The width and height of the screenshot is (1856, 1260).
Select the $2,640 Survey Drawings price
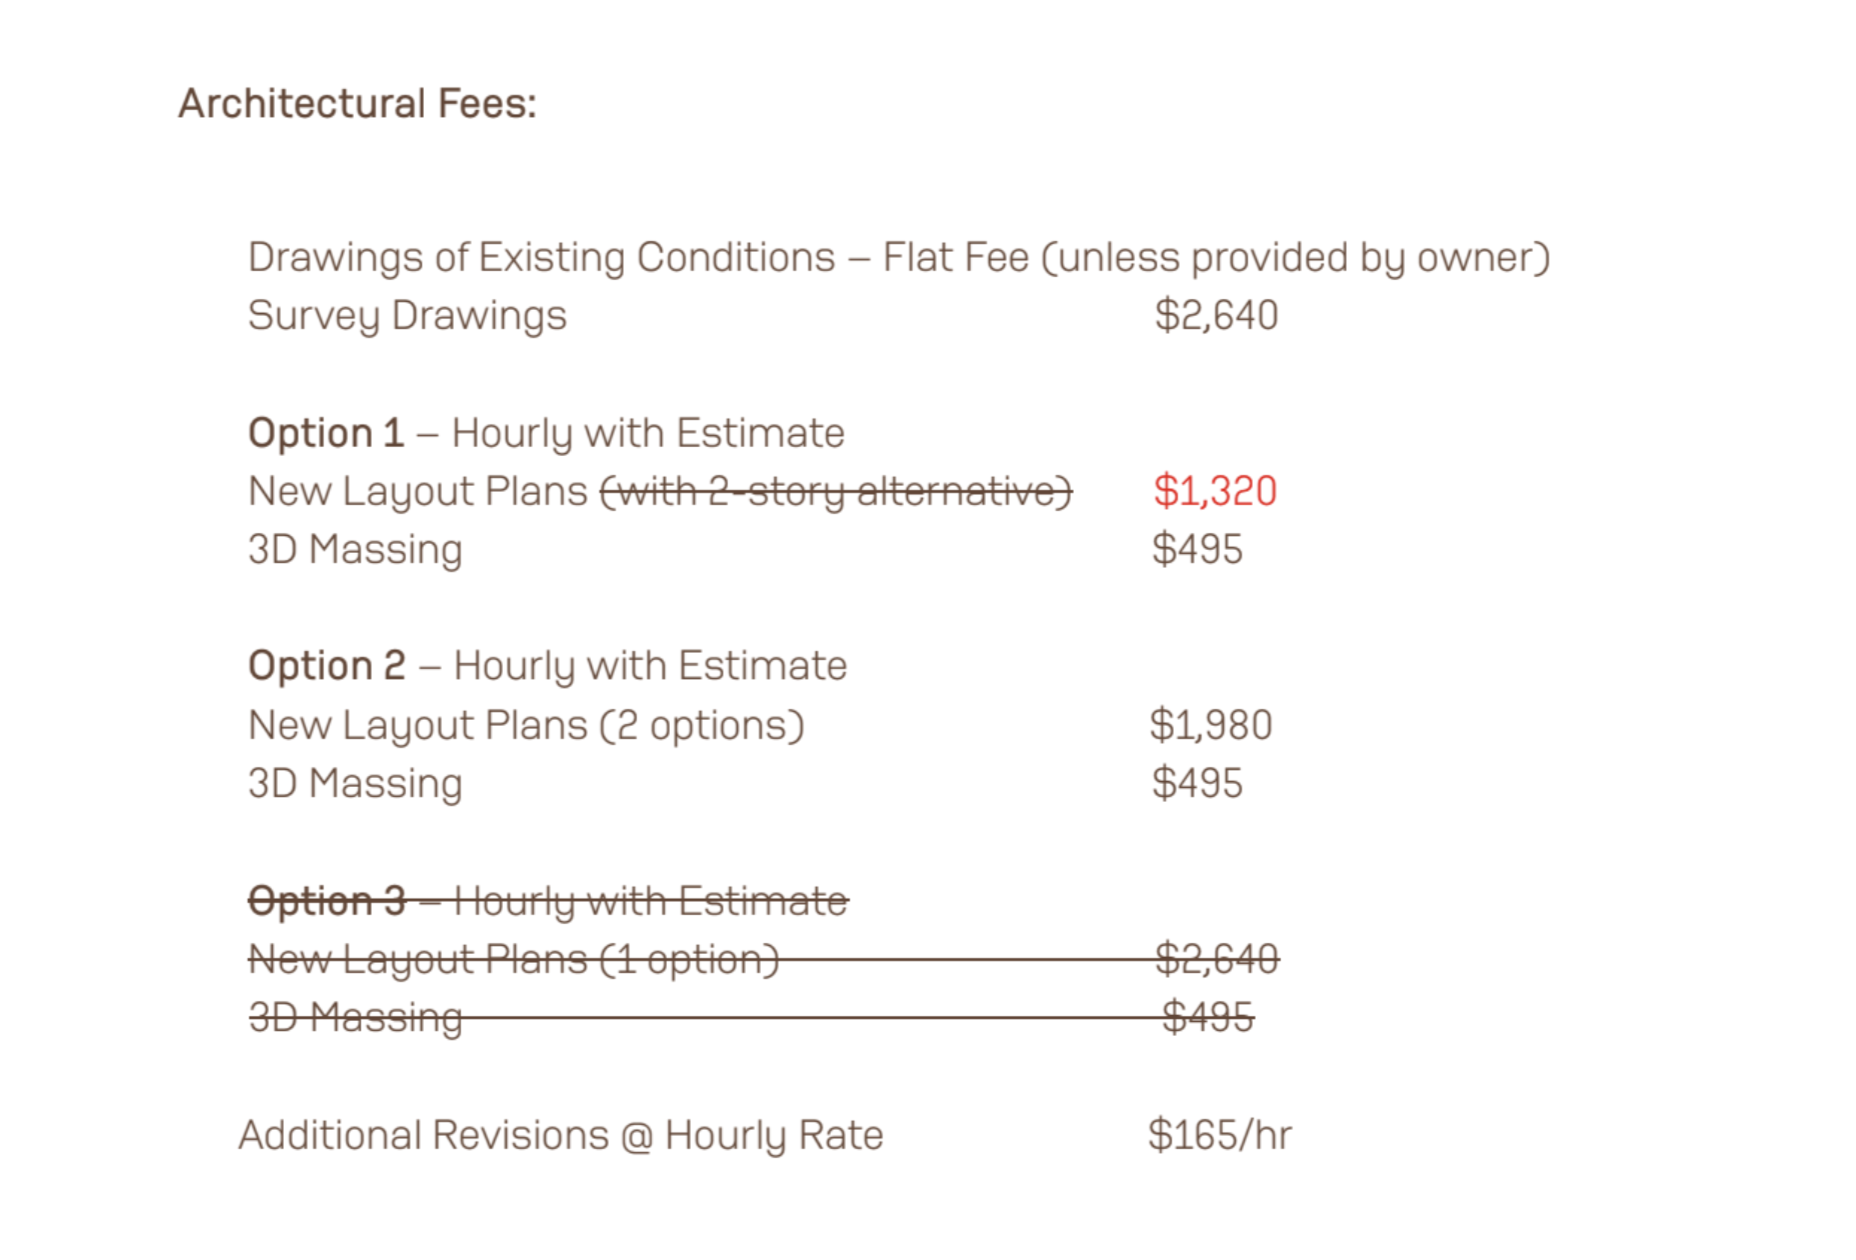coord(1216,316)
